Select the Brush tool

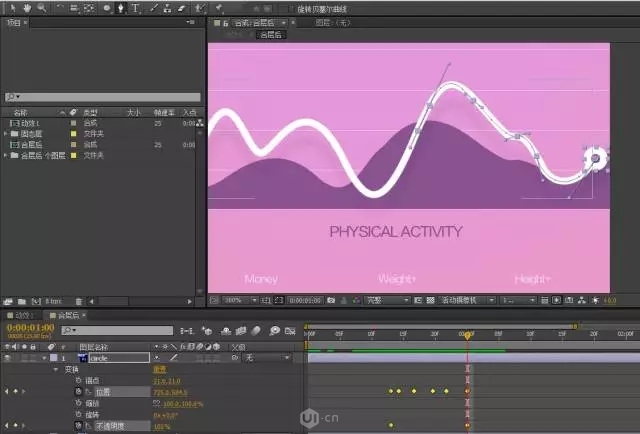click(153, 8)
